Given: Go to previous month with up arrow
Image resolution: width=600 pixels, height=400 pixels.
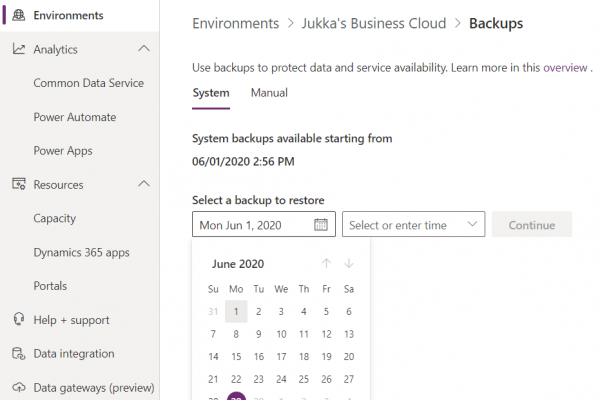Looking at the screenshot, I should [326, 263].
